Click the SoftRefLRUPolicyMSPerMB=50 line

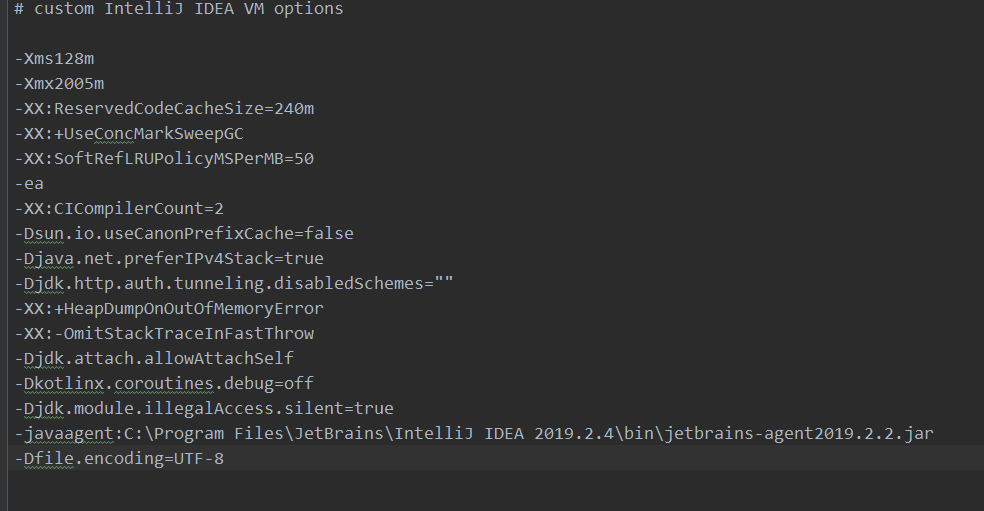(164, 158)
